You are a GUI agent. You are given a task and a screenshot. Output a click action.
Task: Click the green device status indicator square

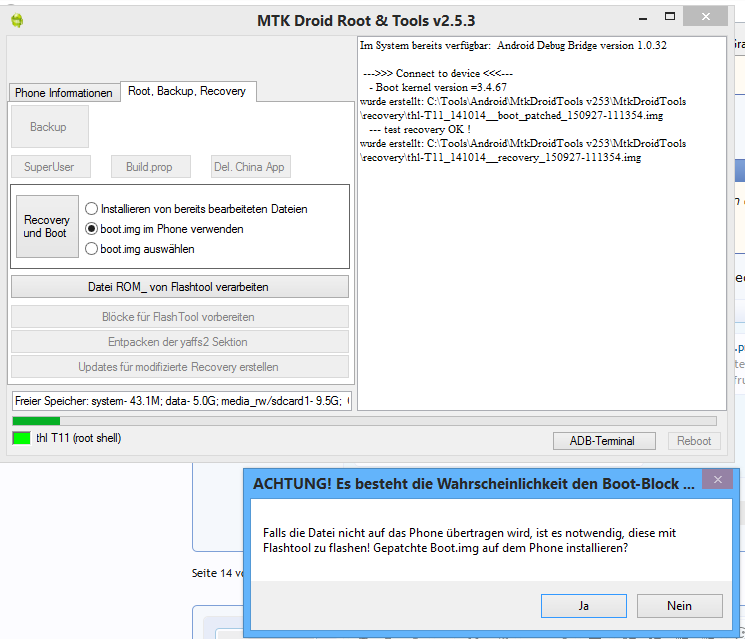[x=20, y=438]
